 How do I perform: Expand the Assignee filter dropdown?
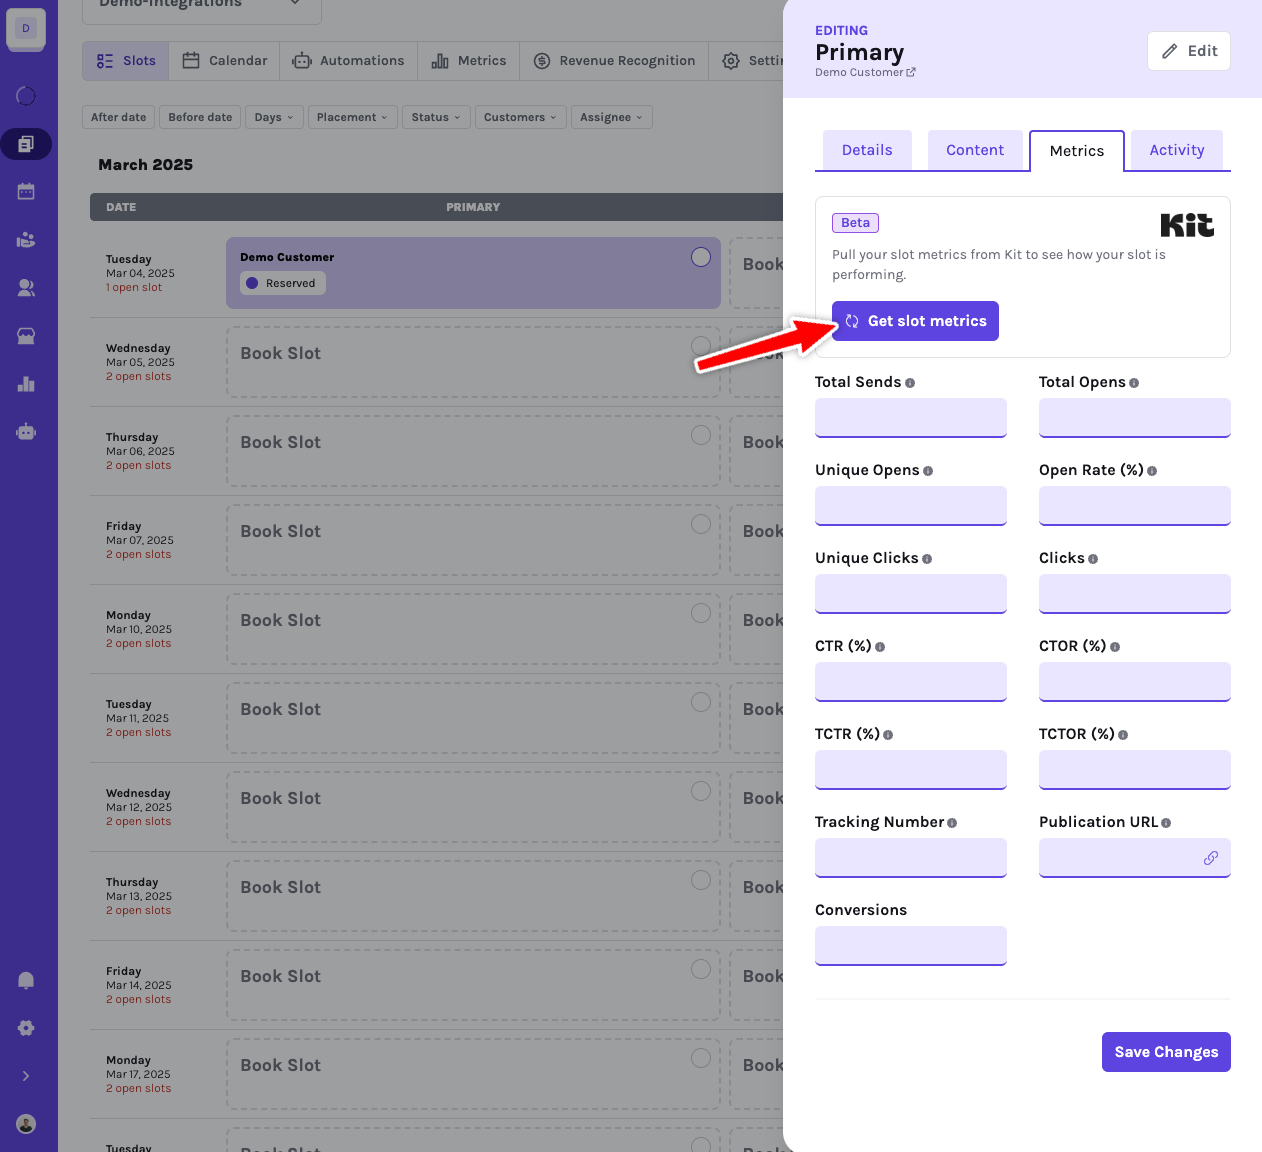point(611,117)
